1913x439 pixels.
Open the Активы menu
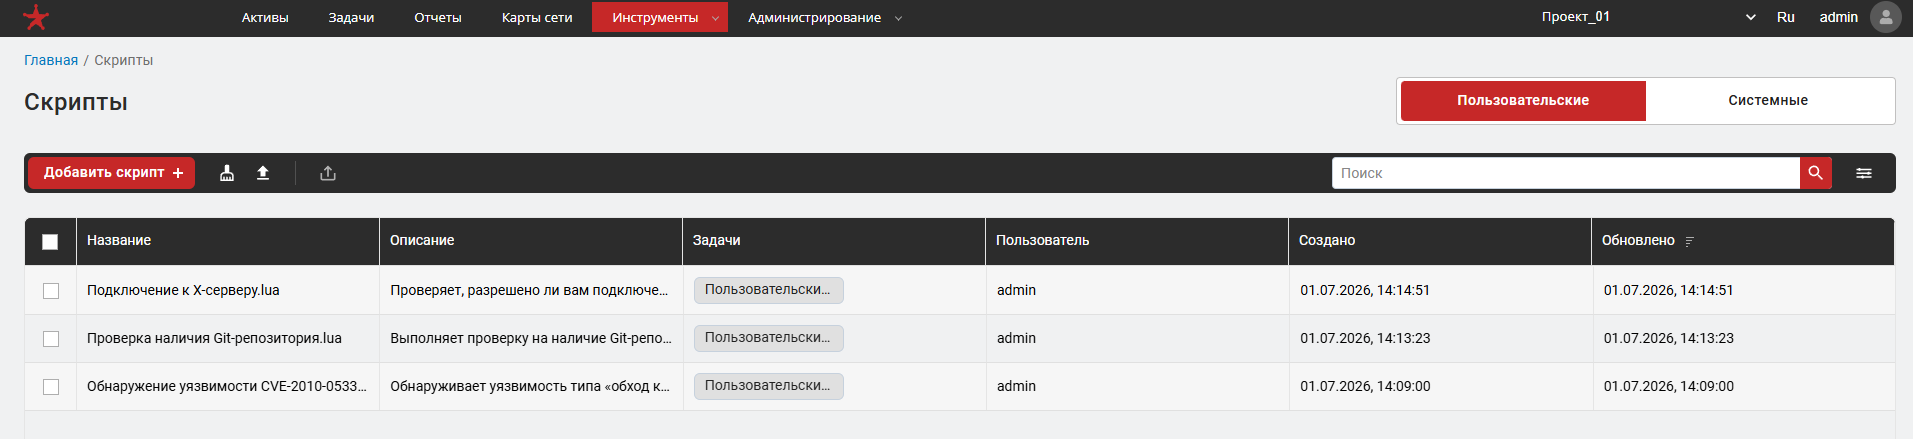click(265, 17)
